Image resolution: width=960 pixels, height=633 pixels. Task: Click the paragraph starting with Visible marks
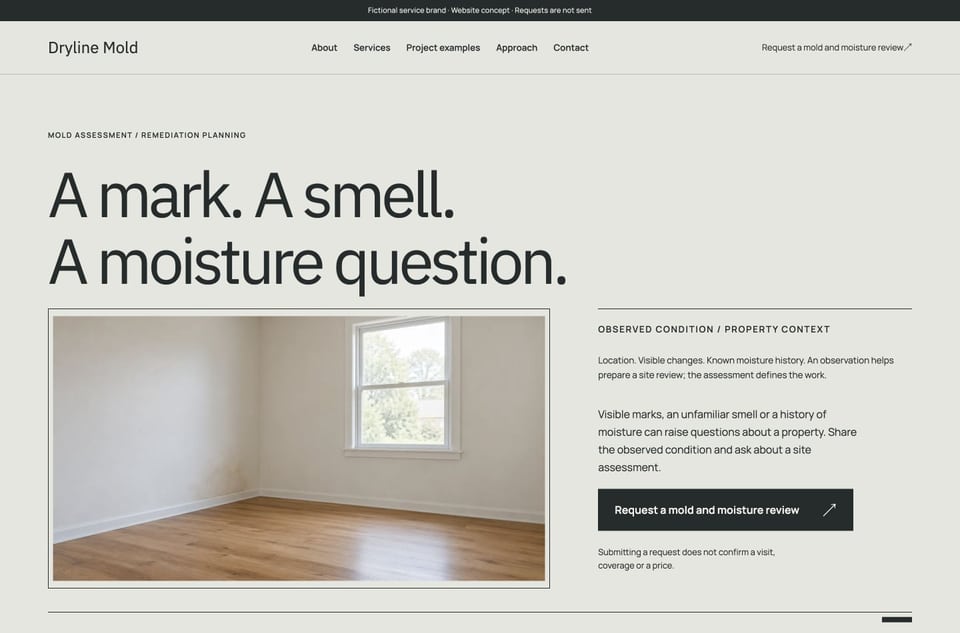(727, 441)
